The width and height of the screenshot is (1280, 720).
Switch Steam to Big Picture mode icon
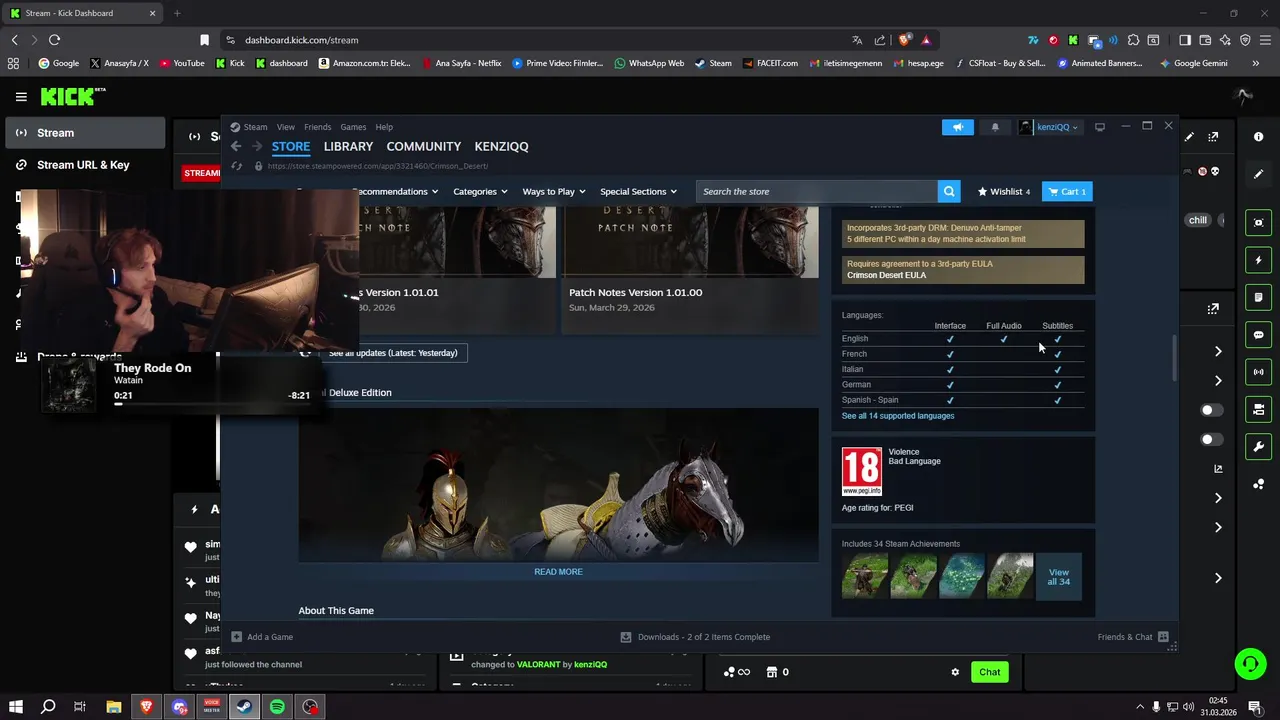click(1100, 127)
